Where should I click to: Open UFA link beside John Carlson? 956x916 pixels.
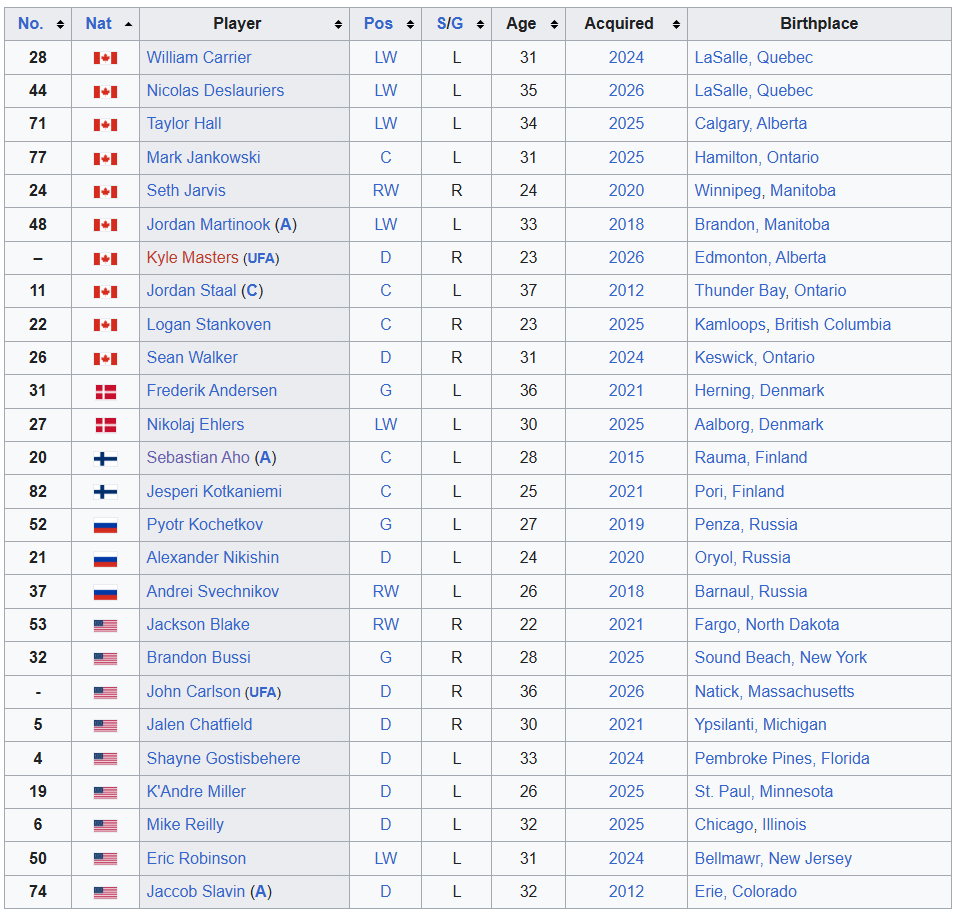click(262, 692)
